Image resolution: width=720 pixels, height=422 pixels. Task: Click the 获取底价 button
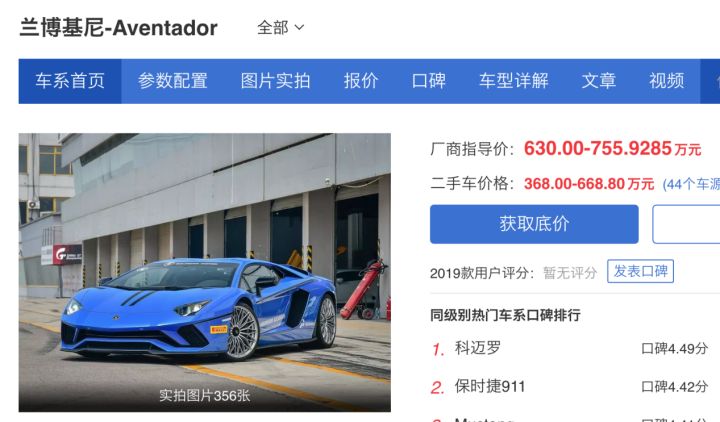coord(534,224)
